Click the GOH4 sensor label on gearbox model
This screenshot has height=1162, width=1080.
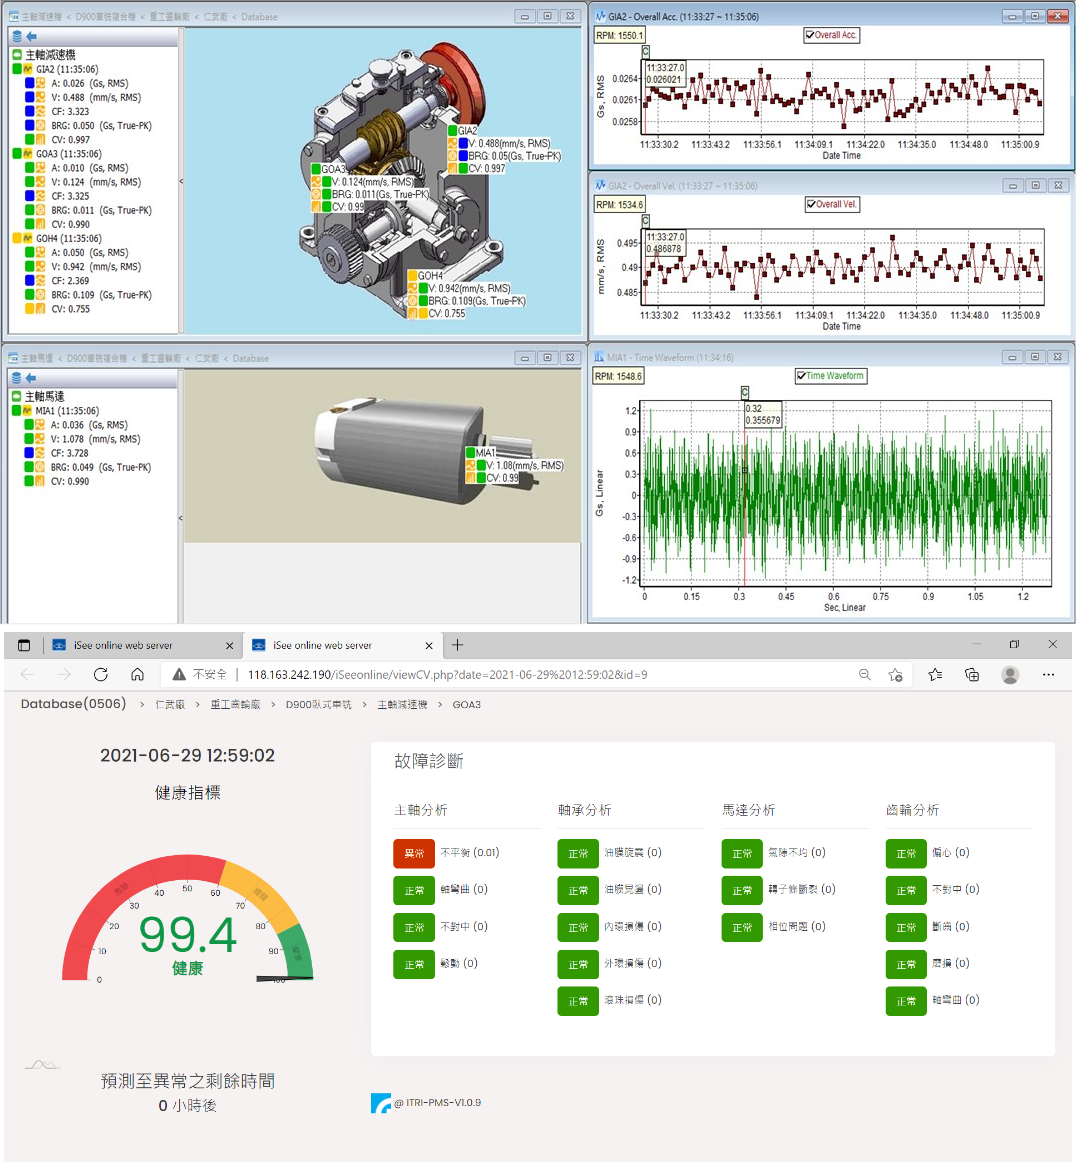[430, 276]
